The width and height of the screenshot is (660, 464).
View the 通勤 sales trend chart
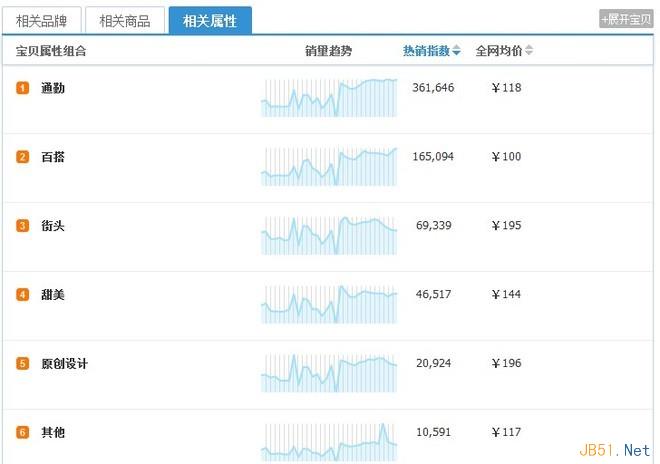[329, 97]
